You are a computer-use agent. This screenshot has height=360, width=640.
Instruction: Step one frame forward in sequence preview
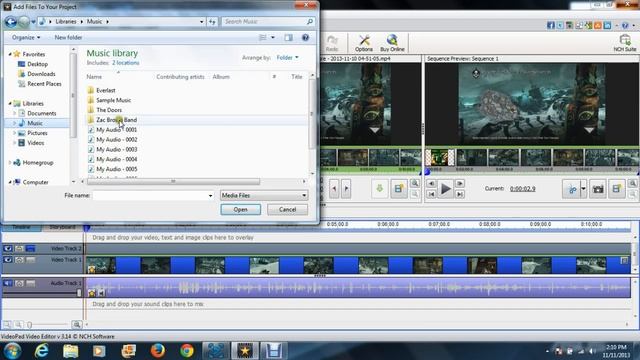tap(460, 184)
